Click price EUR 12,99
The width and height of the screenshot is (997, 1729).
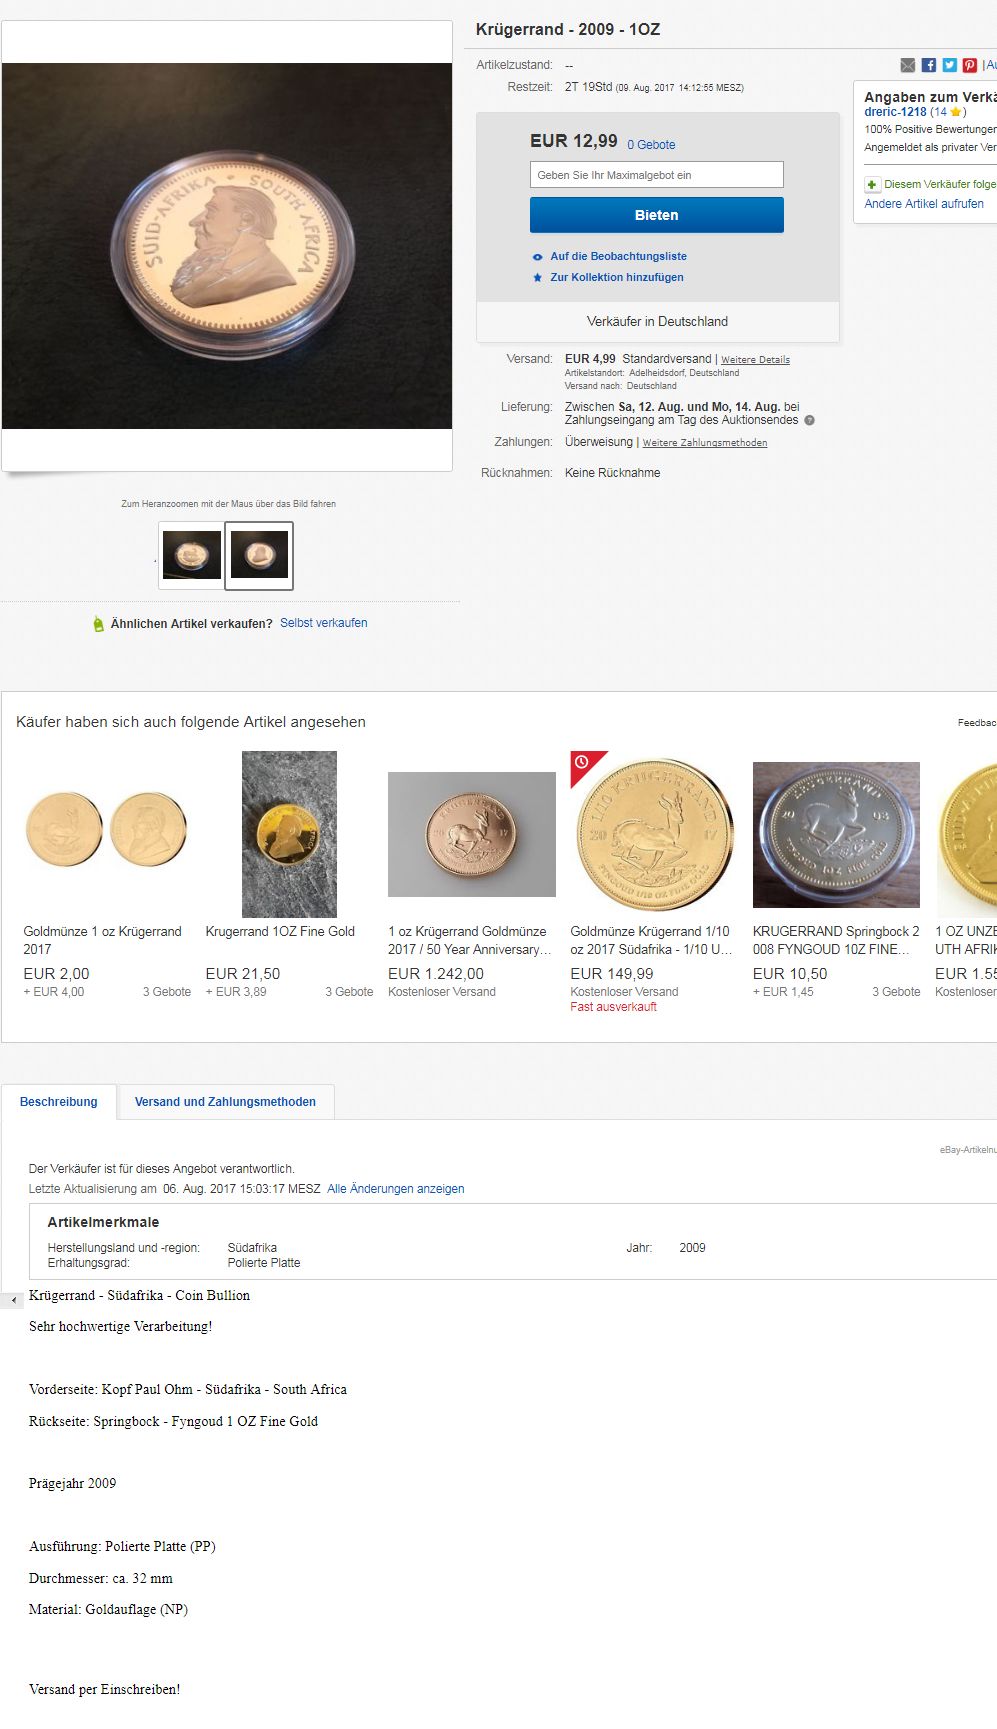point(574,141)
